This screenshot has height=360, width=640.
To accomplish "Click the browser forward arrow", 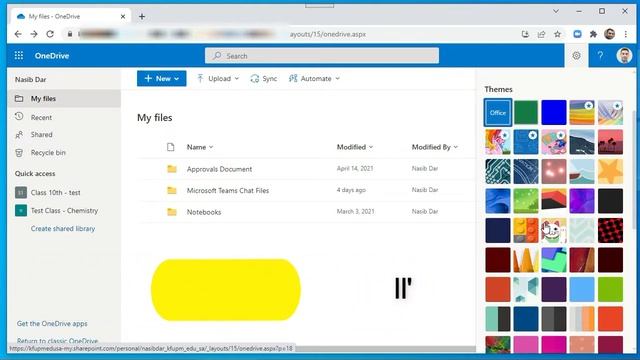I will click(x=34, y=34).
